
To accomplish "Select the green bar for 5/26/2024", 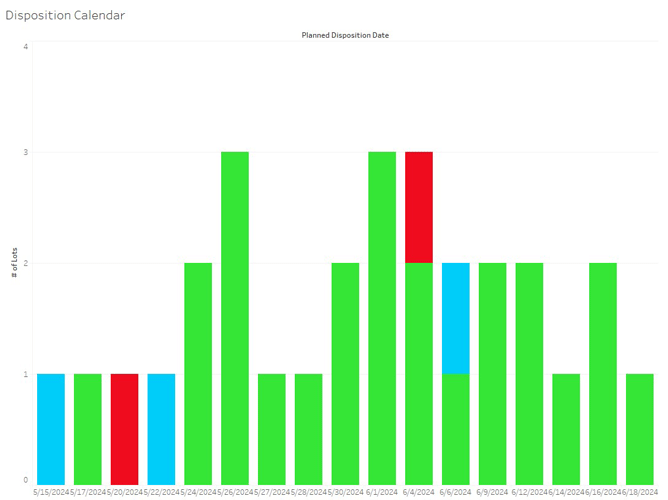I will point(235,318).
